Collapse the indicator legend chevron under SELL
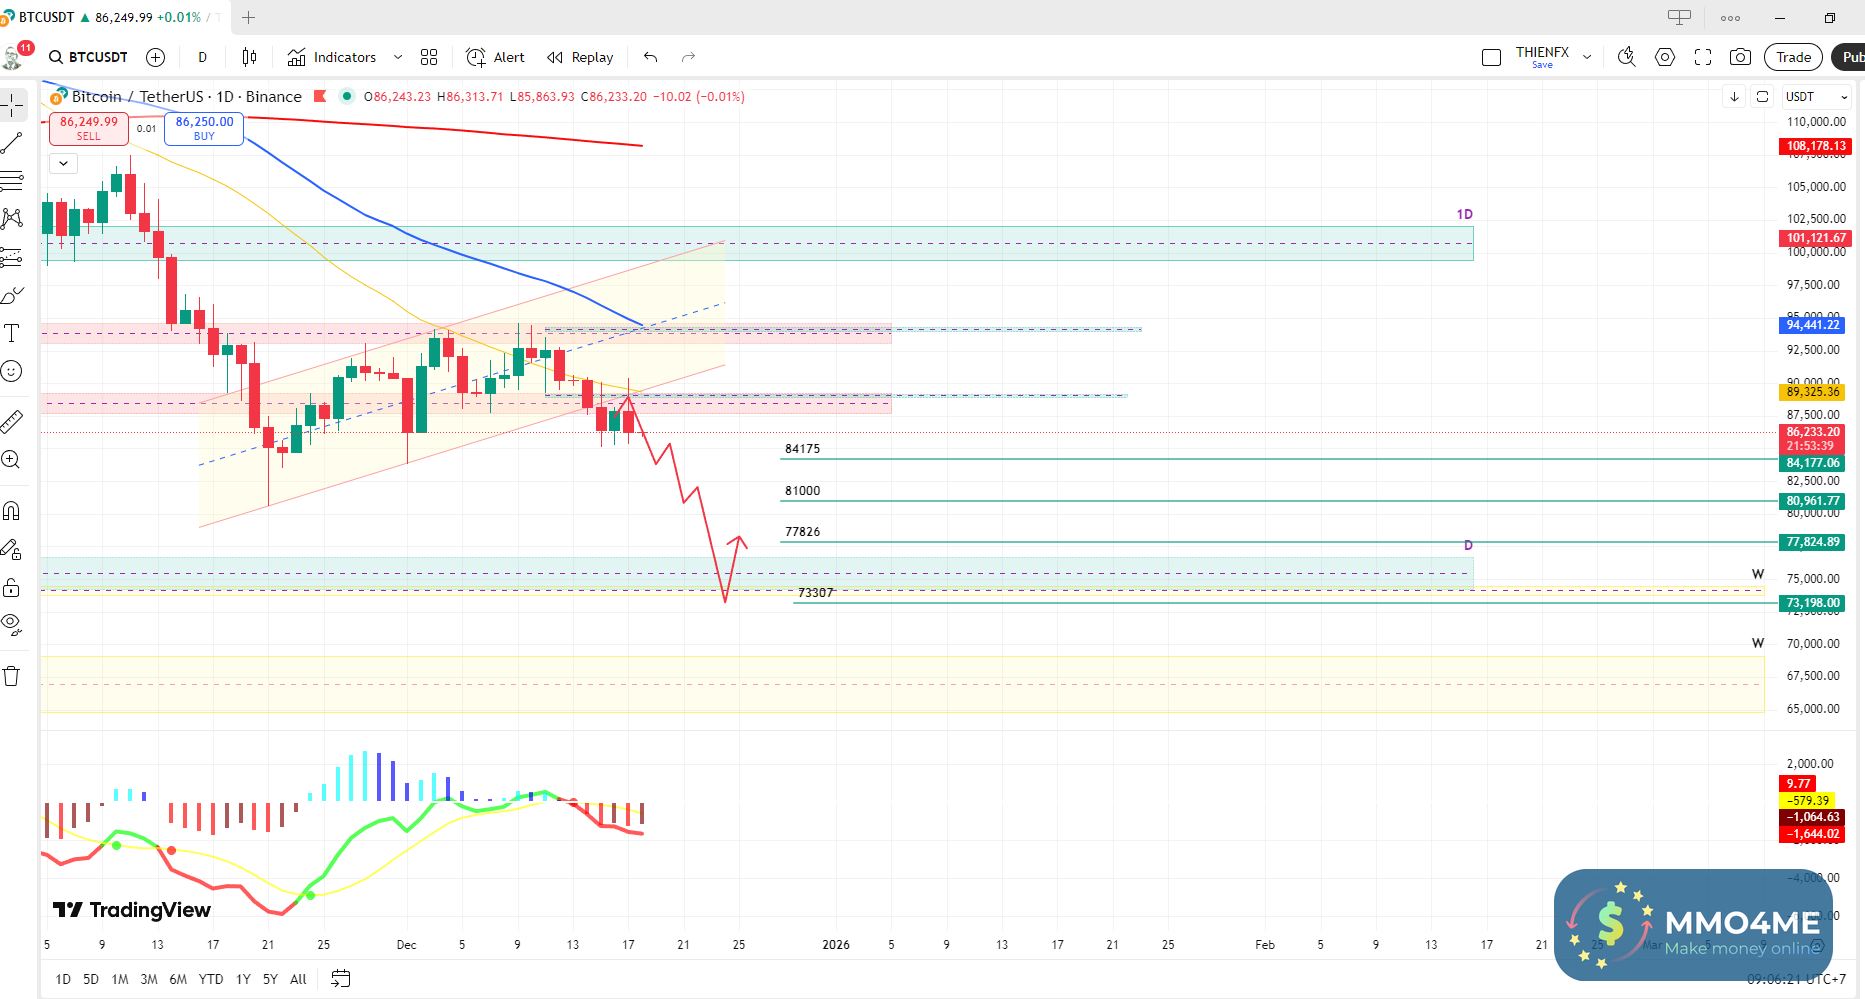 coord(63,163)
